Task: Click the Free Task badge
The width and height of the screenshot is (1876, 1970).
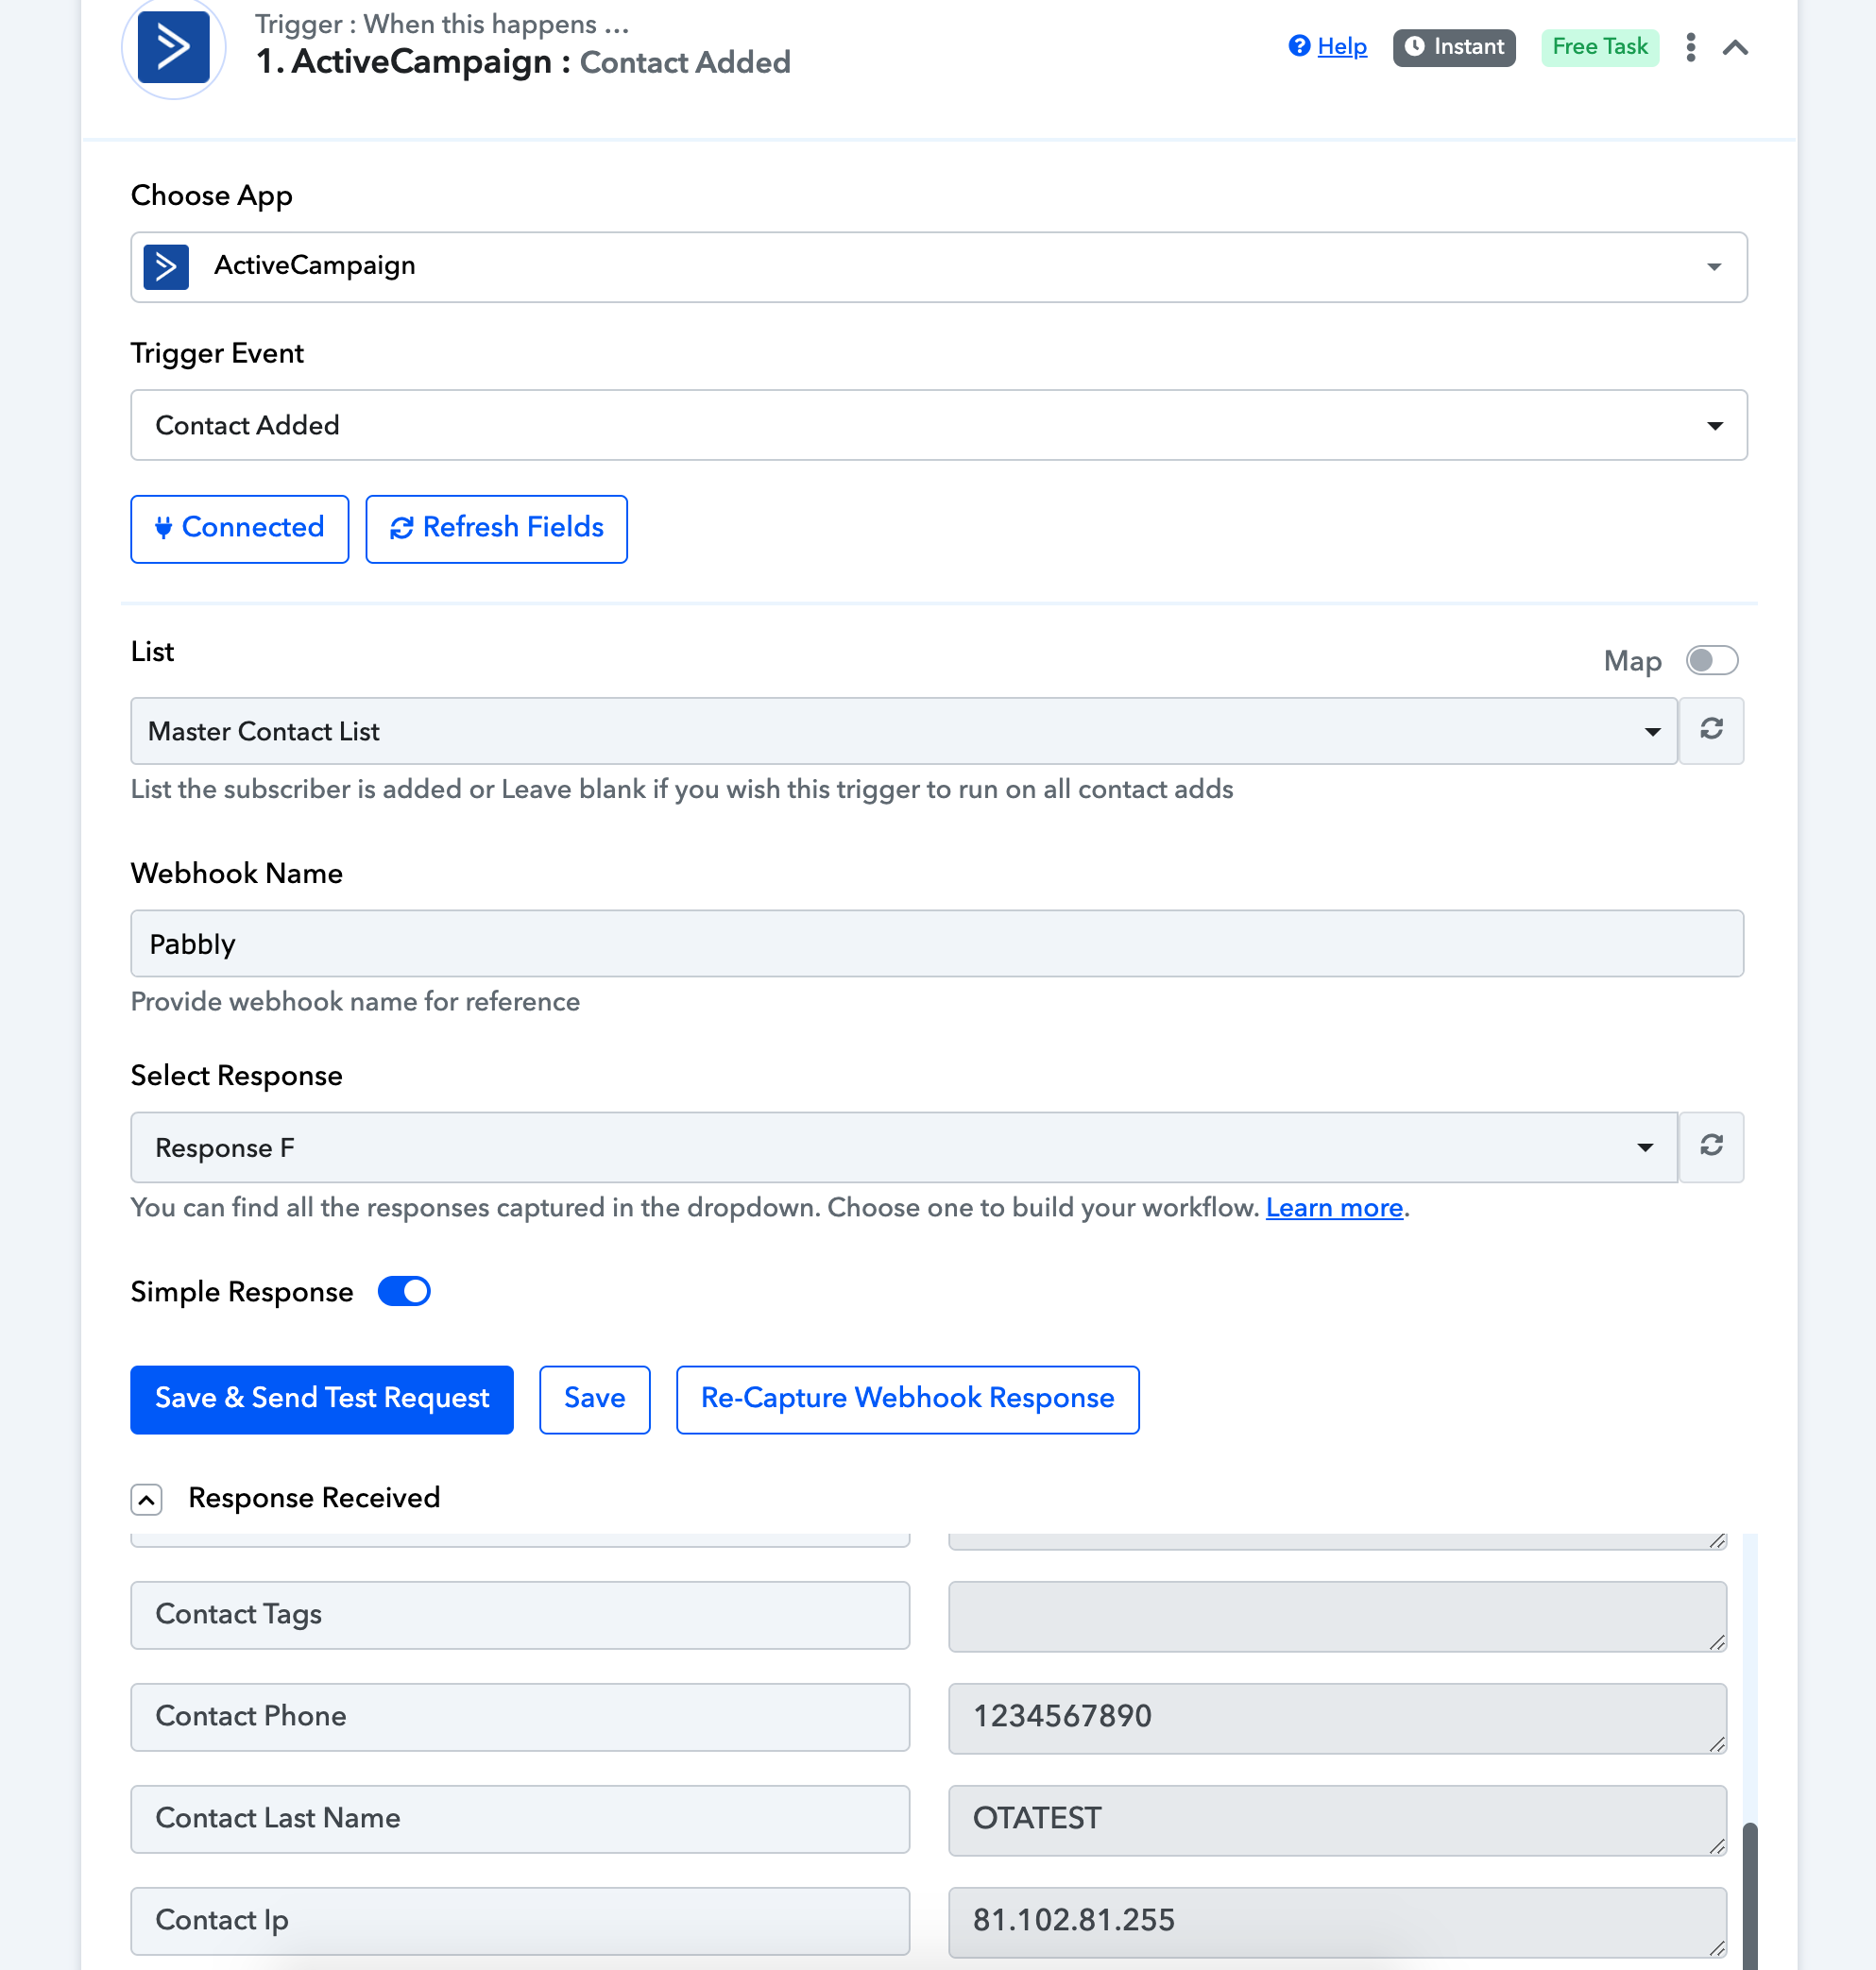Action: coord(1599,47)
